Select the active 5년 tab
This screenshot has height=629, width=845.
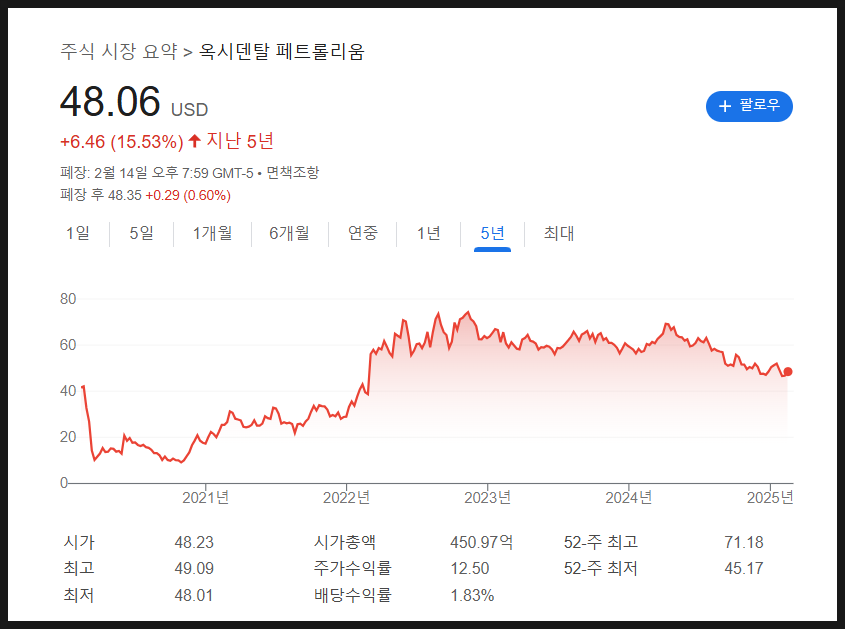coord(492,233)
